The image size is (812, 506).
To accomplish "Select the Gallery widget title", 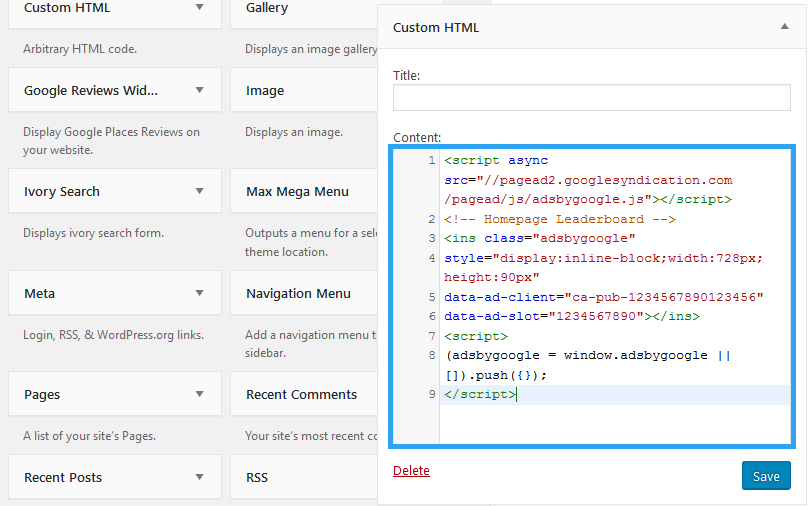I will click(267, 8).
